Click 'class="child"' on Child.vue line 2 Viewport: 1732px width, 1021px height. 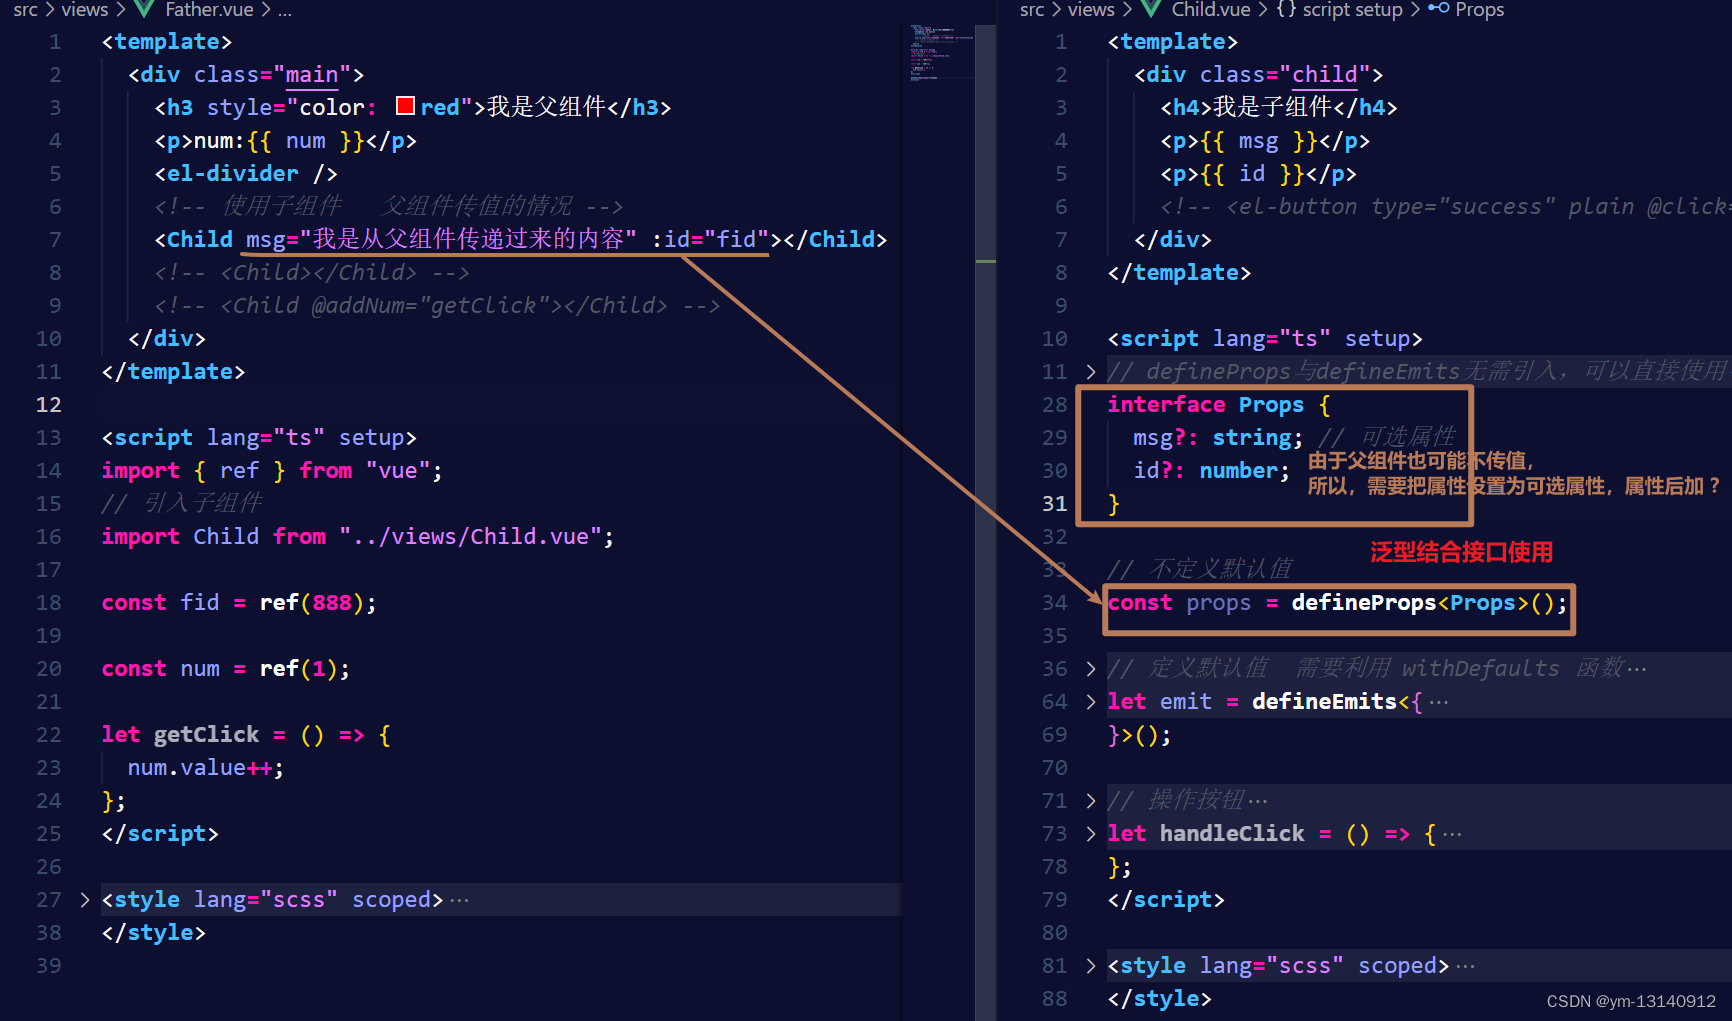1285,75
